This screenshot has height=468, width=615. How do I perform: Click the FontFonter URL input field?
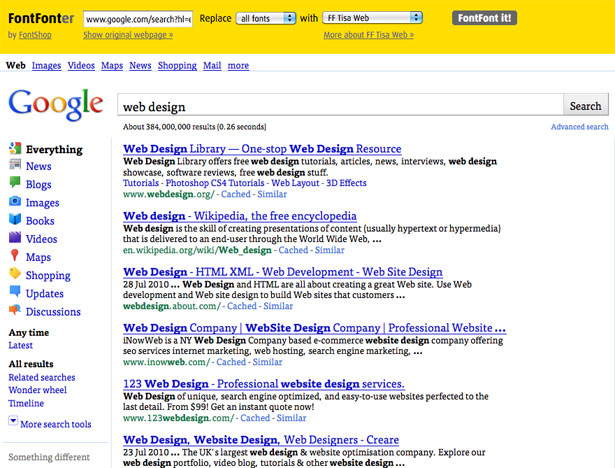pyautogui.click(x=138, y=19)
